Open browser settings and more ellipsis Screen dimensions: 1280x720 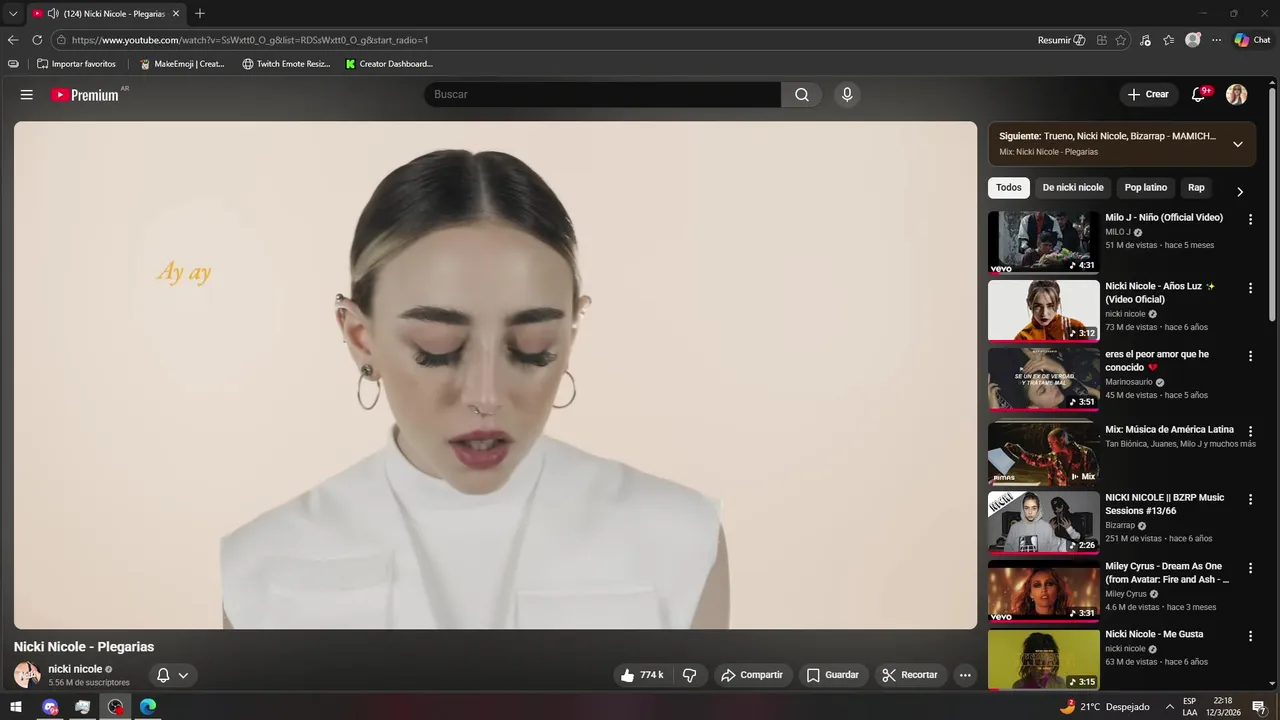(x=1216, y=40)
